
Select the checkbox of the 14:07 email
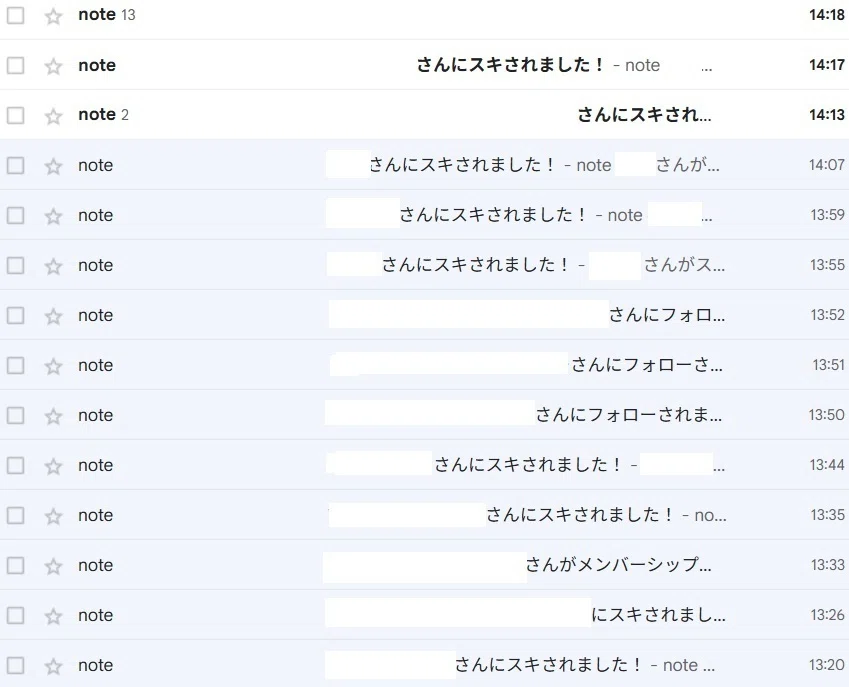[15, 165]
